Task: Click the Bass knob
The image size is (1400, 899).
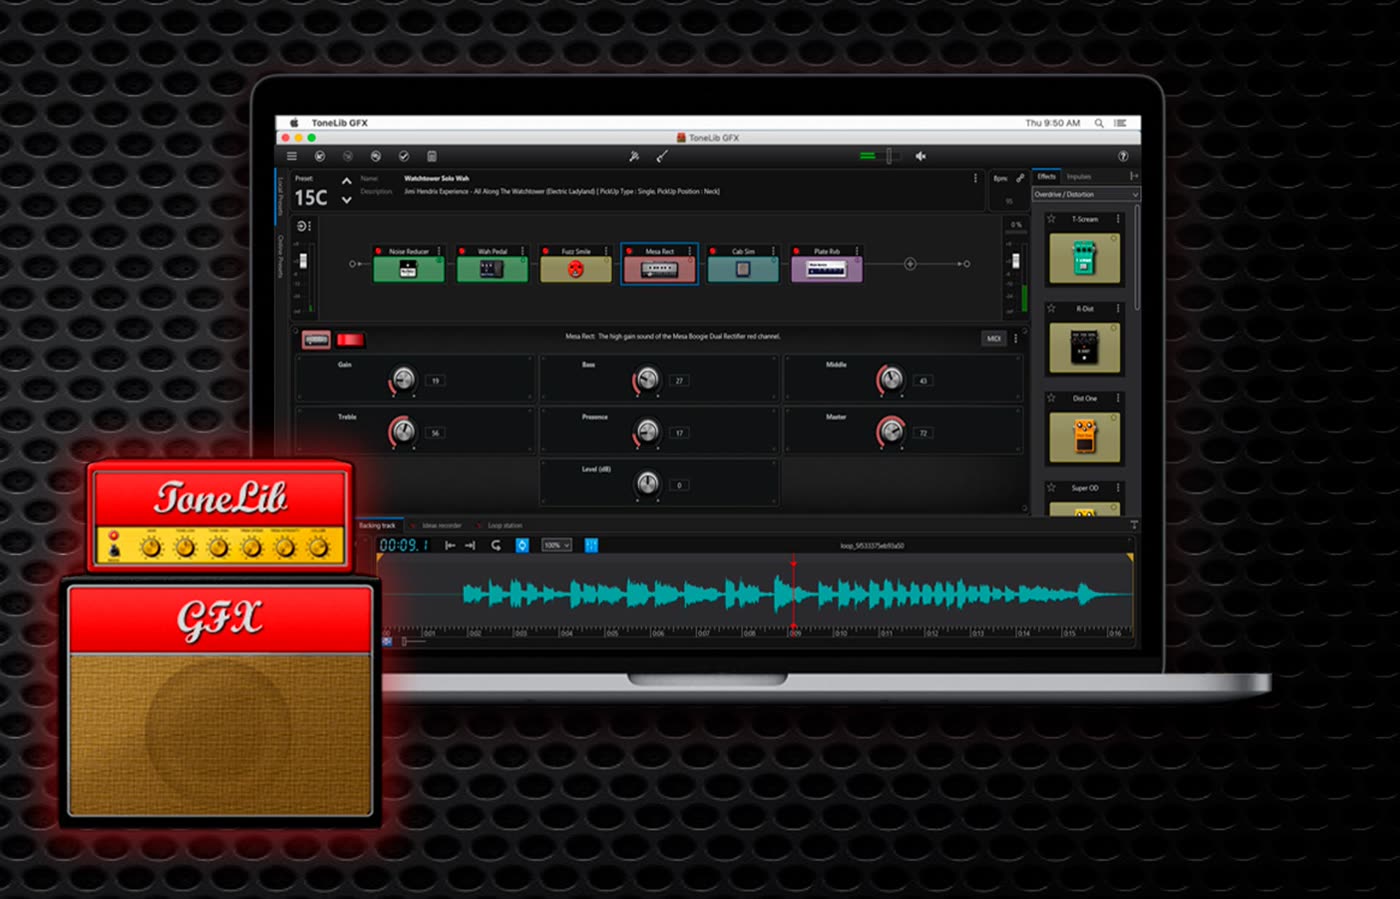Action: [x=647, y=379]
